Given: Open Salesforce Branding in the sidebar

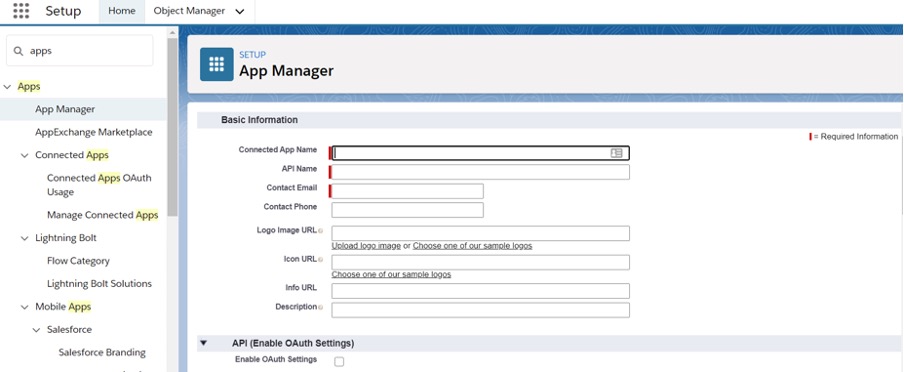Looking at the screenshot, I should 102,352.
